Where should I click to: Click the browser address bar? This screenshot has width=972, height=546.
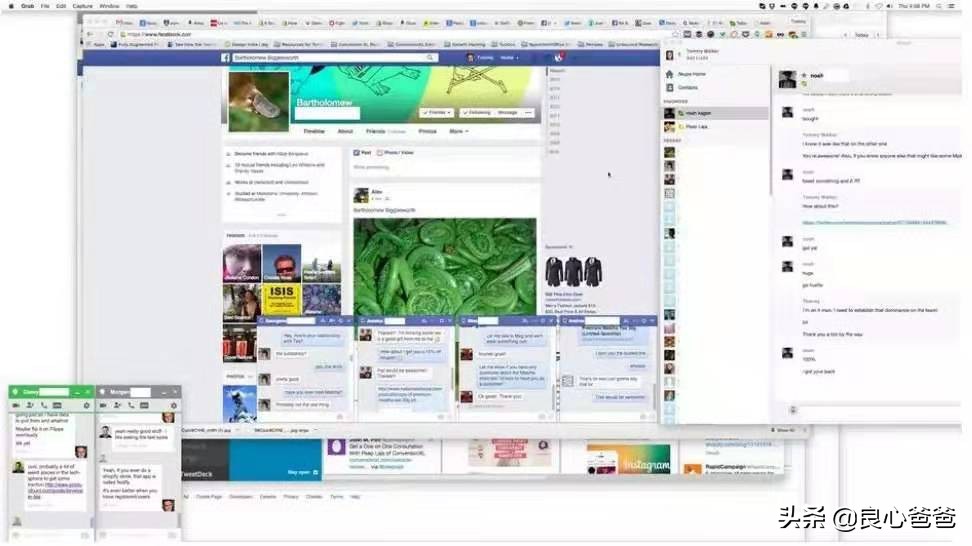pyautogui.click(x=397, y=34)
